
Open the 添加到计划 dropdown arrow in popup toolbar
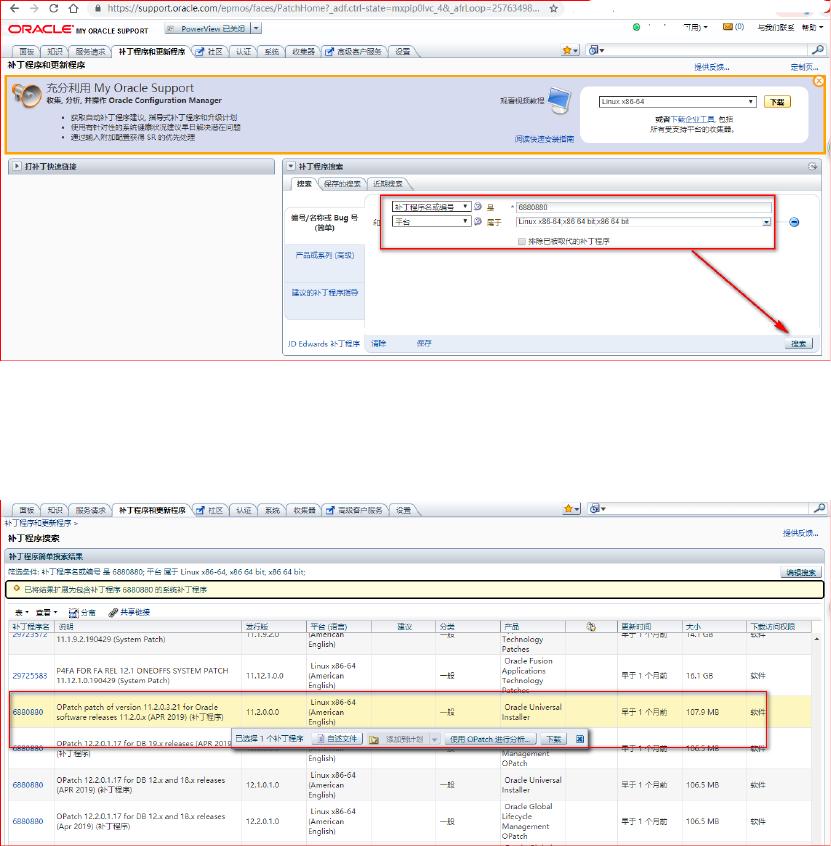[x=434, y=739]
